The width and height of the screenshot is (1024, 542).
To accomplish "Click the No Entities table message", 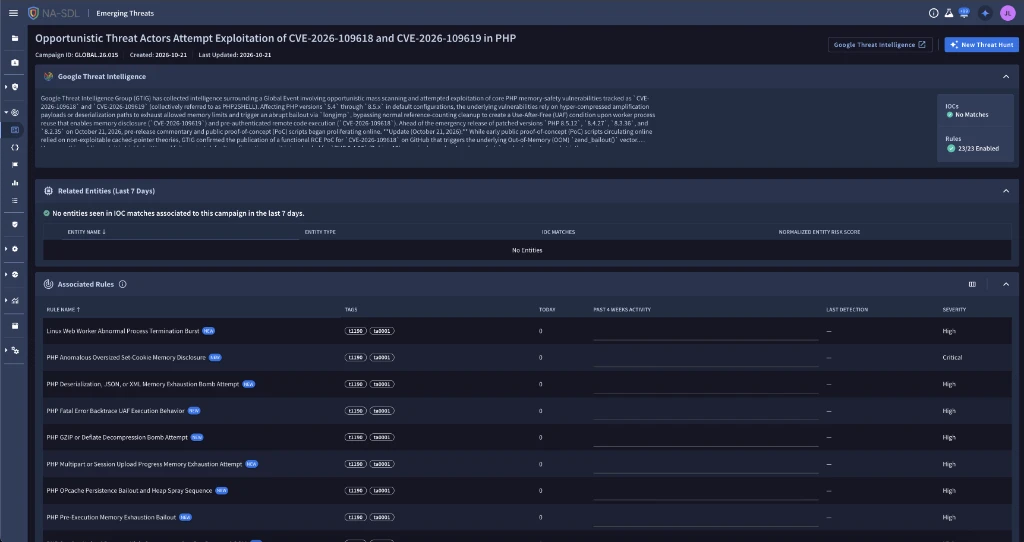I will 527,250.
